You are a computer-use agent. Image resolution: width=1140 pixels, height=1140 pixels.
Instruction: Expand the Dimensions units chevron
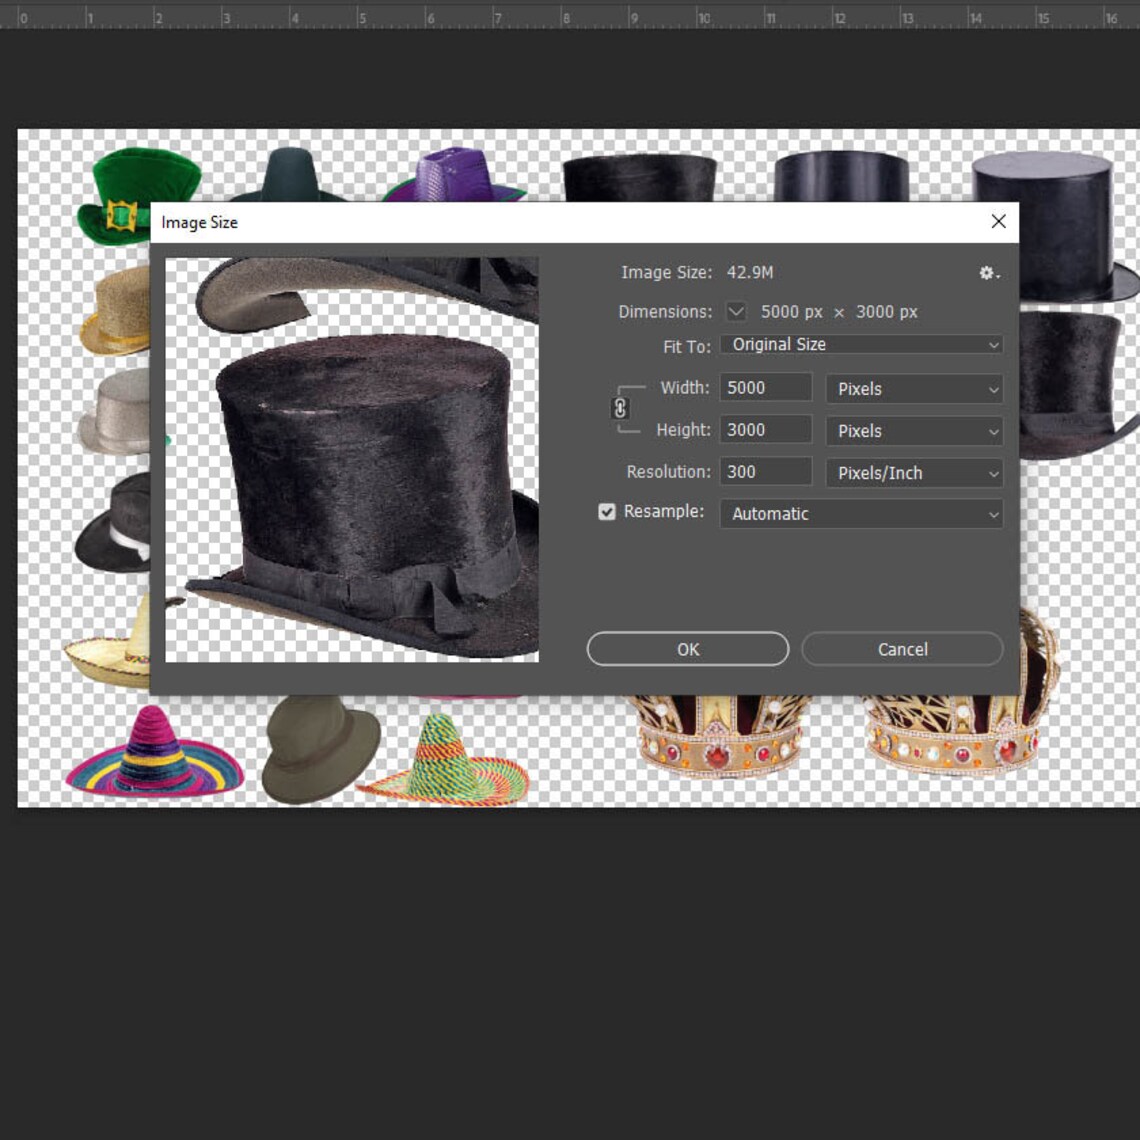click(735, 311)
